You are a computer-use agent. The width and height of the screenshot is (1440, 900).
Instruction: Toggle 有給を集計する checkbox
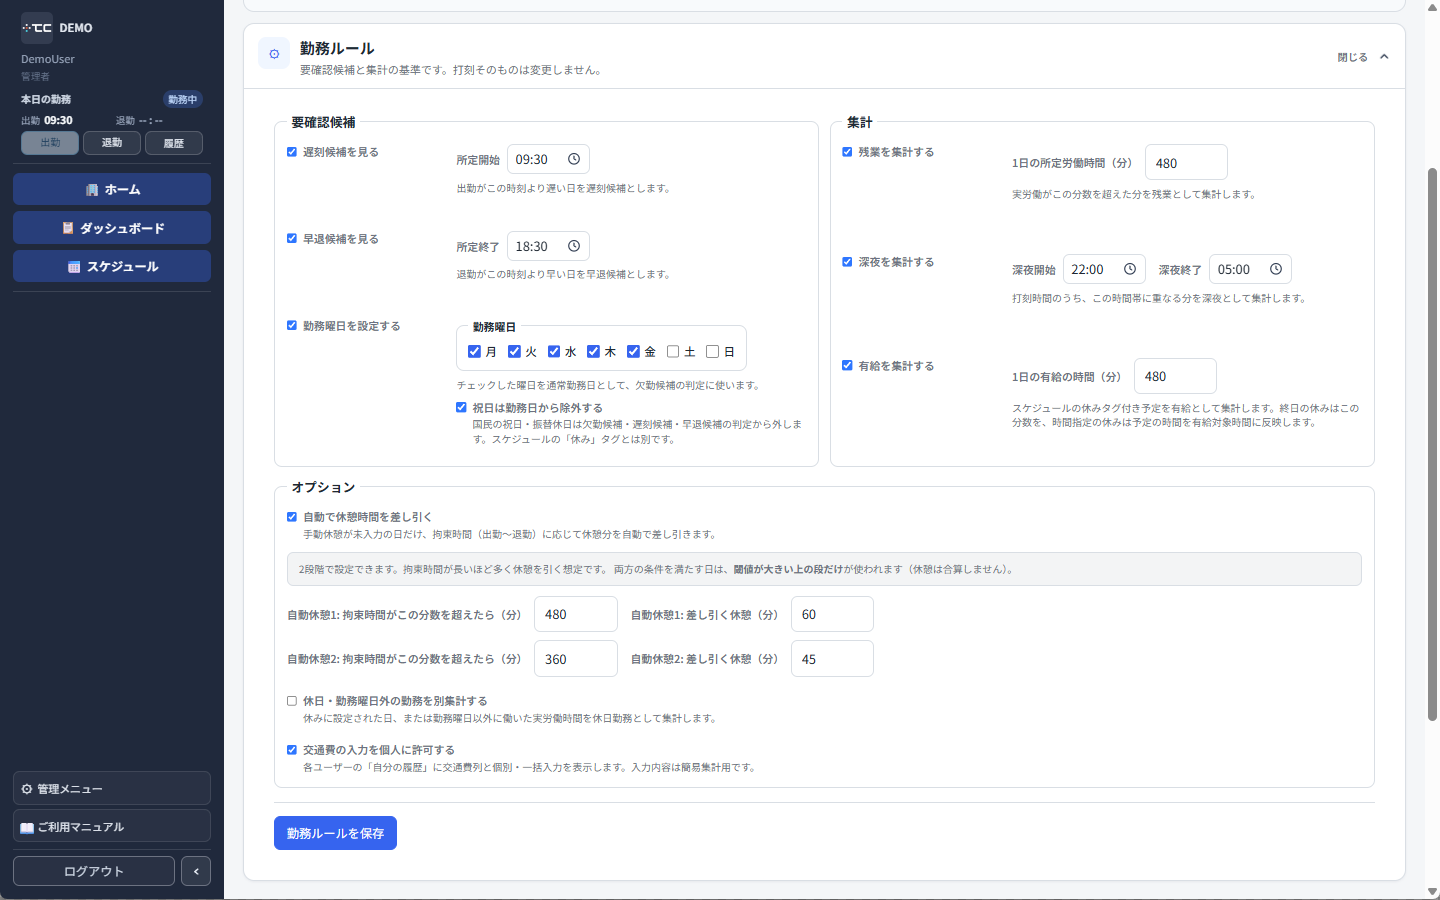847,366
